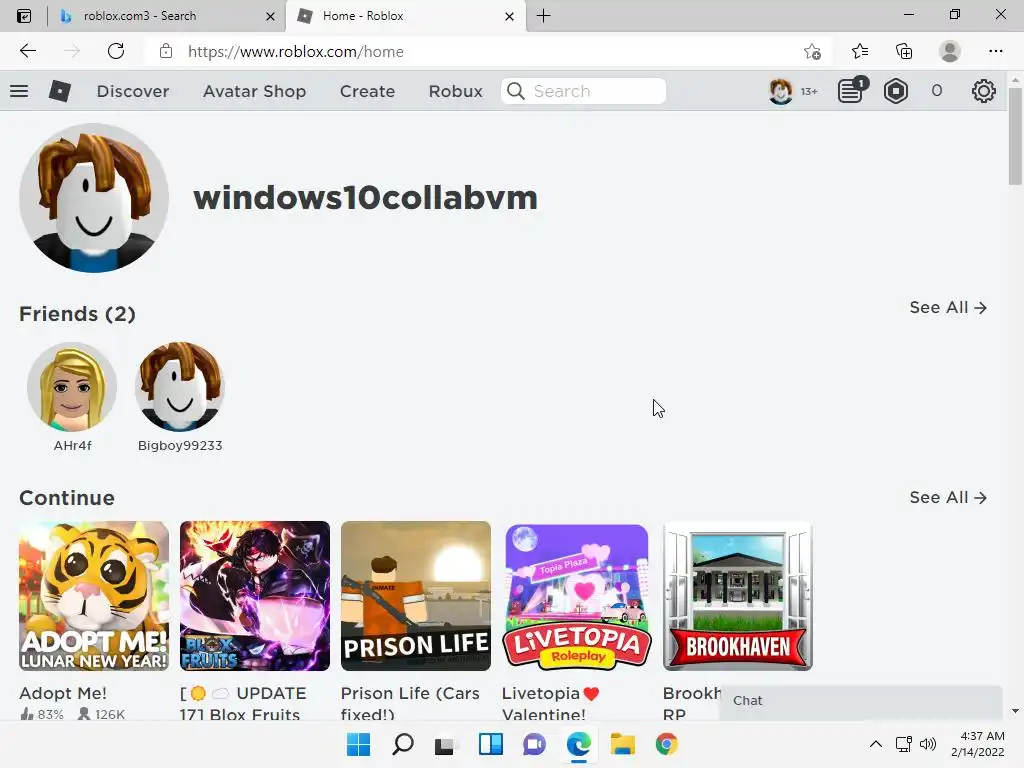Click the scrollbar down arrow
Image resolution: width=1024 pixels, height=768 pixels.
click(1015, 711)
